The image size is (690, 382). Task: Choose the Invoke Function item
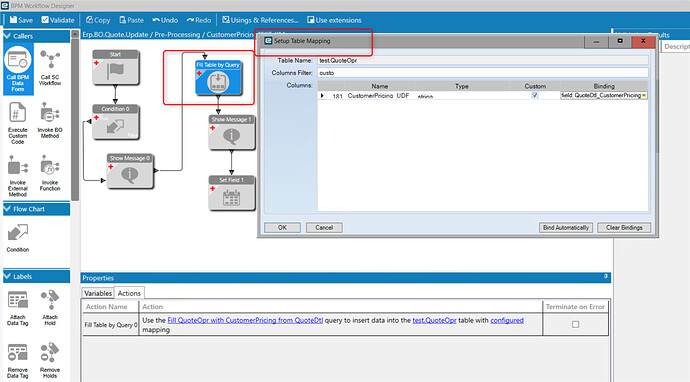tap(50, 173)
